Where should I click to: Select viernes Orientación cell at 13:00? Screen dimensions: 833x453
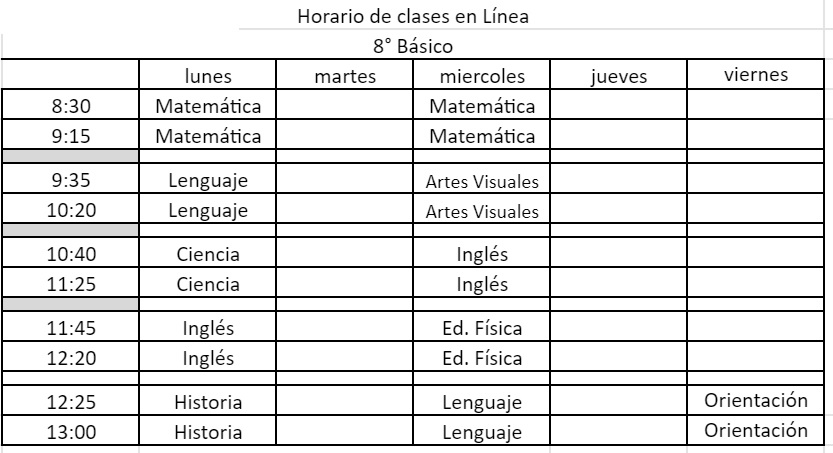tap(756, 432)
